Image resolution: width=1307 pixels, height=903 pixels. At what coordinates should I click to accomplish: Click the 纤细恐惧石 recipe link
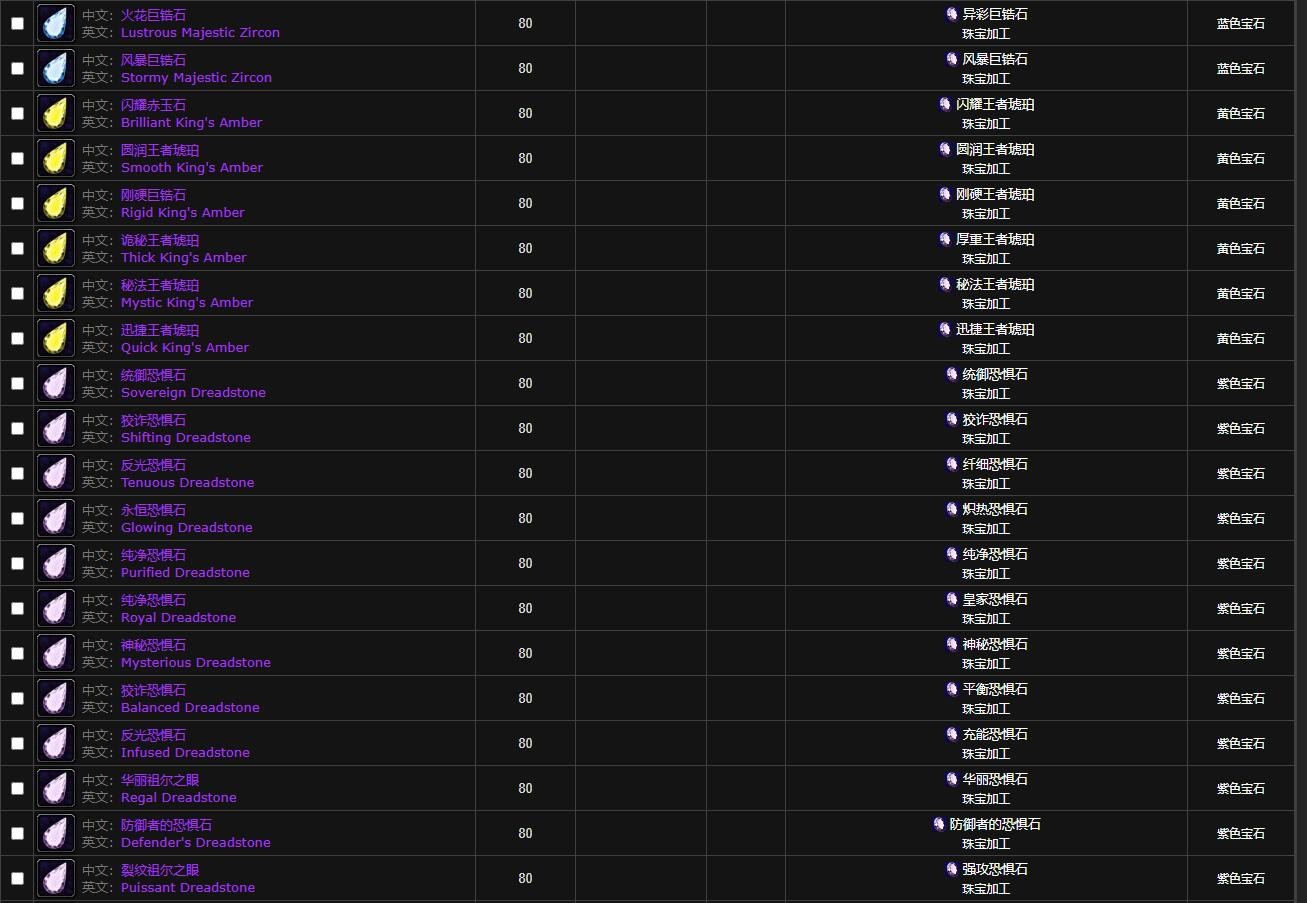pyautogui.click(x=995, y=464)
